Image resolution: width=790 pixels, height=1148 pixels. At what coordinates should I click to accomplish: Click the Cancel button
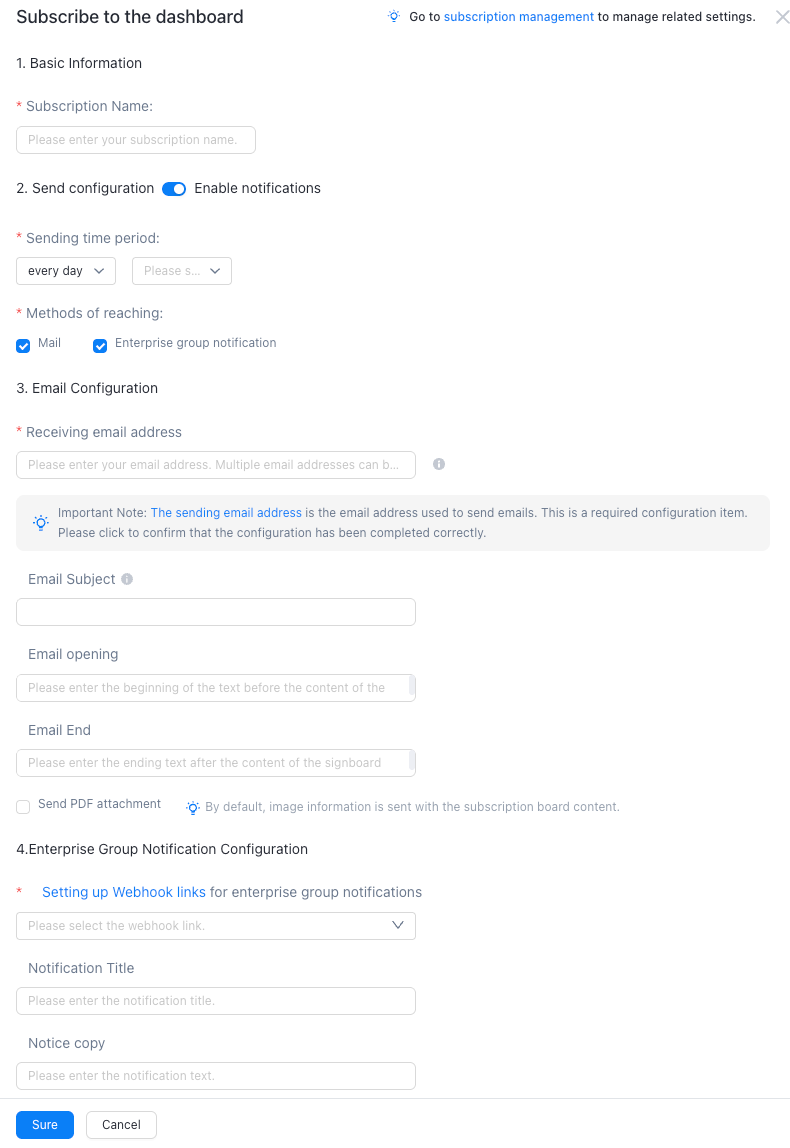pyautogui.click(x=122, y=1125)
